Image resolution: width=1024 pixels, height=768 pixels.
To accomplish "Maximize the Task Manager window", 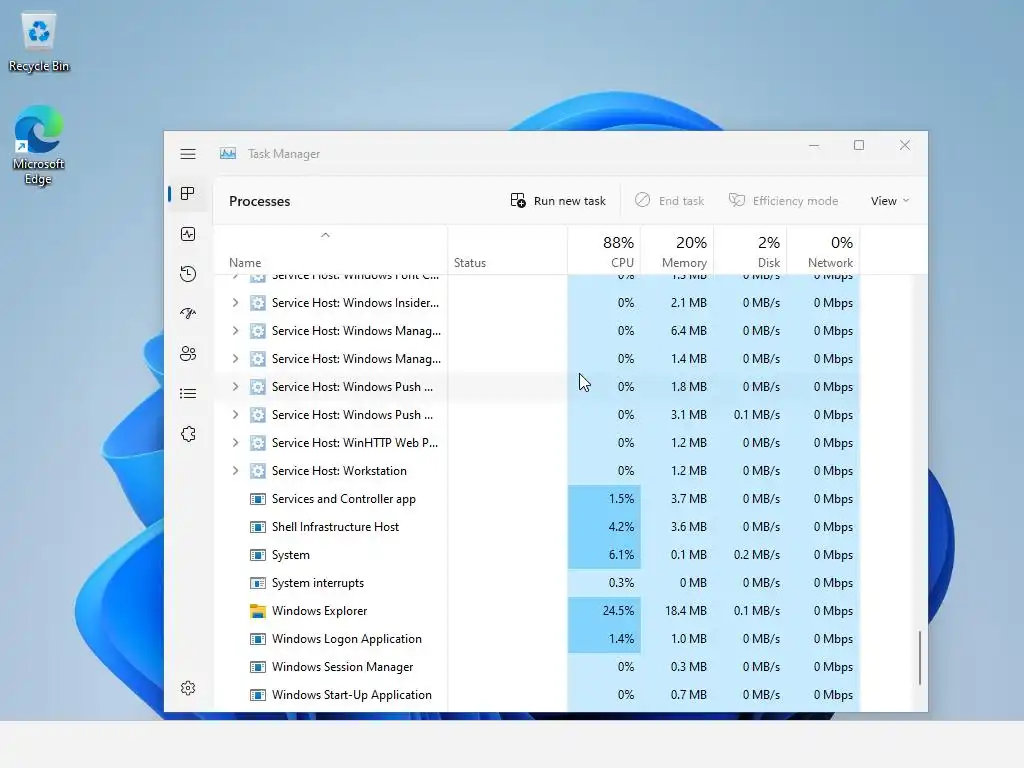I will click(x=859, y=145).
